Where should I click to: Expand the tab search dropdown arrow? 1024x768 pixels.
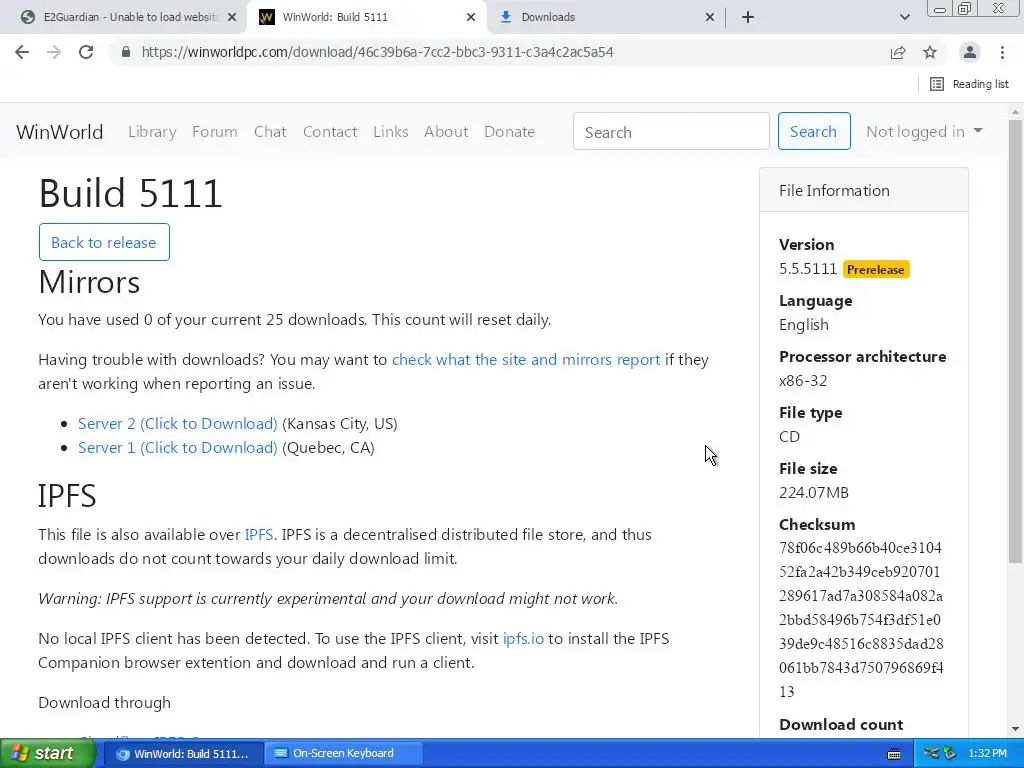tap(904, 17)
